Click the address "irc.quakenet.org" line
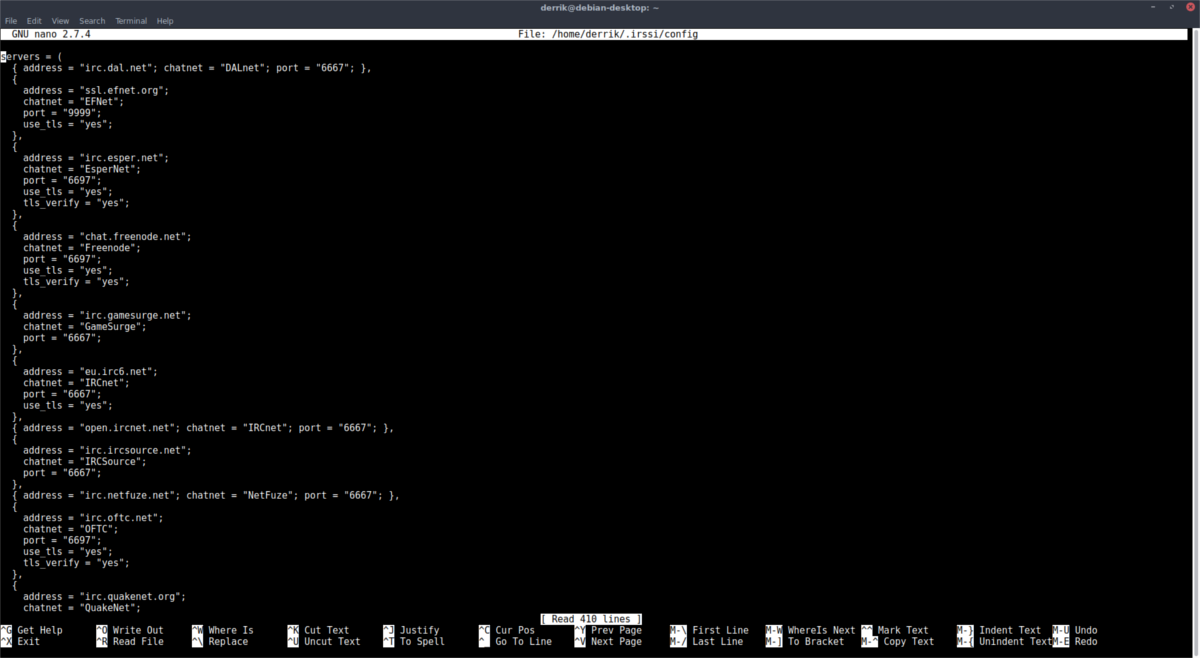Viewport: 1200px width, 658px height. coord(104,597)
